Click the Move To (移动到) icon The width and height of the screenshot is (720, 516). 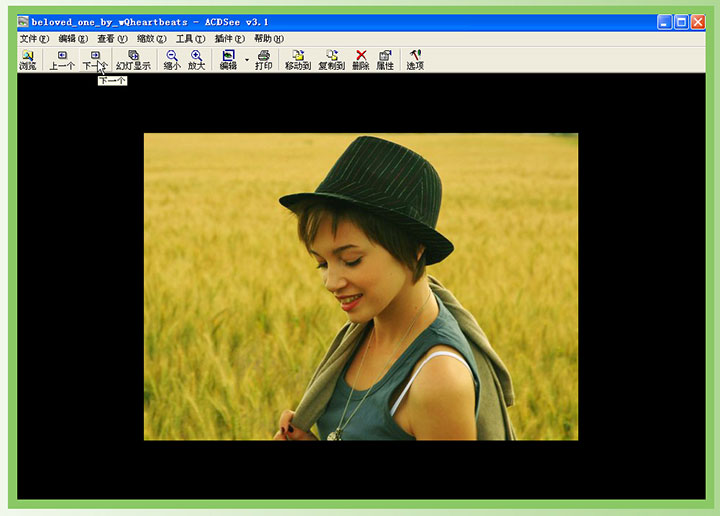tap(298, 60)
